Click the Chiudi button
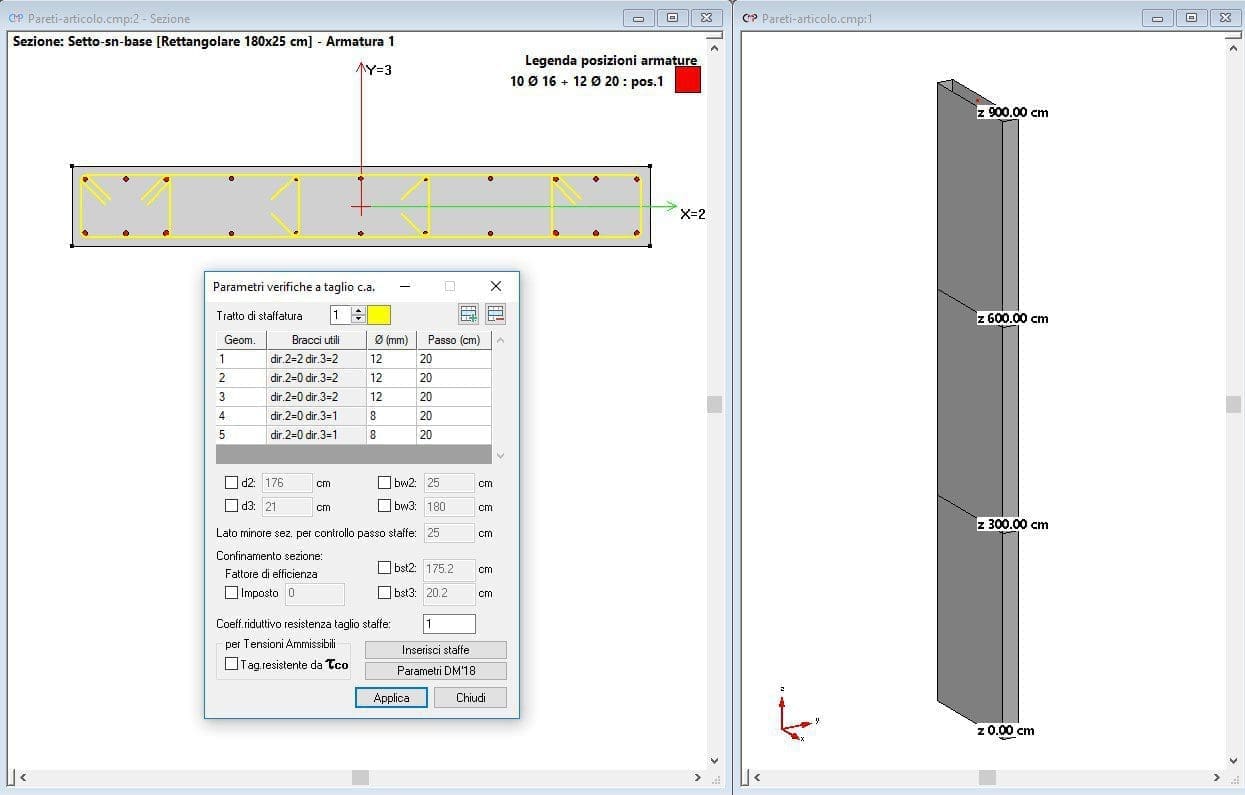This screenshot has height=795, width=1245. [470, 698]
